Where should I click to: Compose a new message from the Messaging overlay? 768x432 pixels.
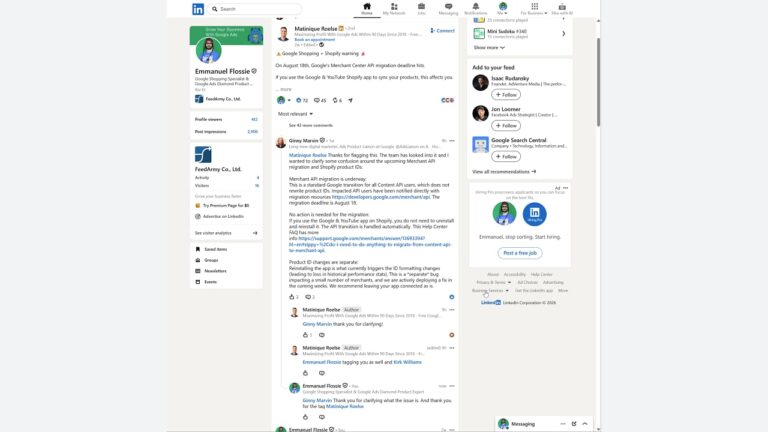point(574,424)
